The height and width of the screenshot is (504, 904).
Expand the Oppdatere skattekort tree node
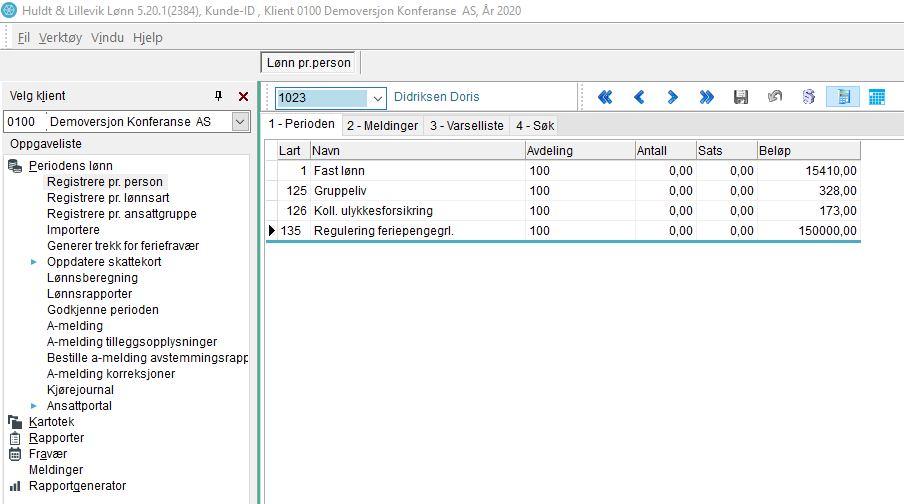click(x=34, y=262)
